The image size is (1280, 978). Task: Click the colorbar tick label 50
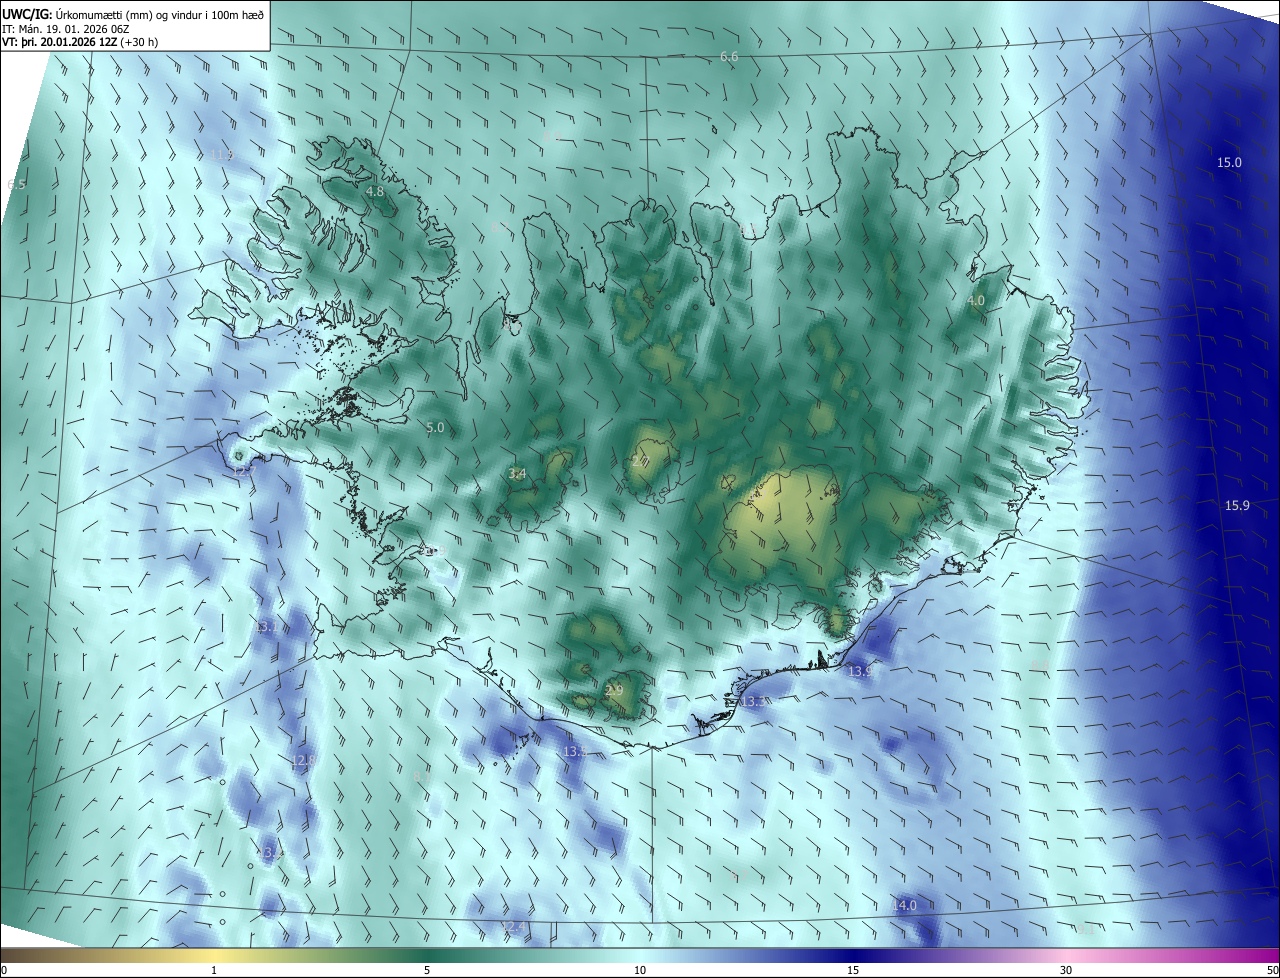point(1272,970)
